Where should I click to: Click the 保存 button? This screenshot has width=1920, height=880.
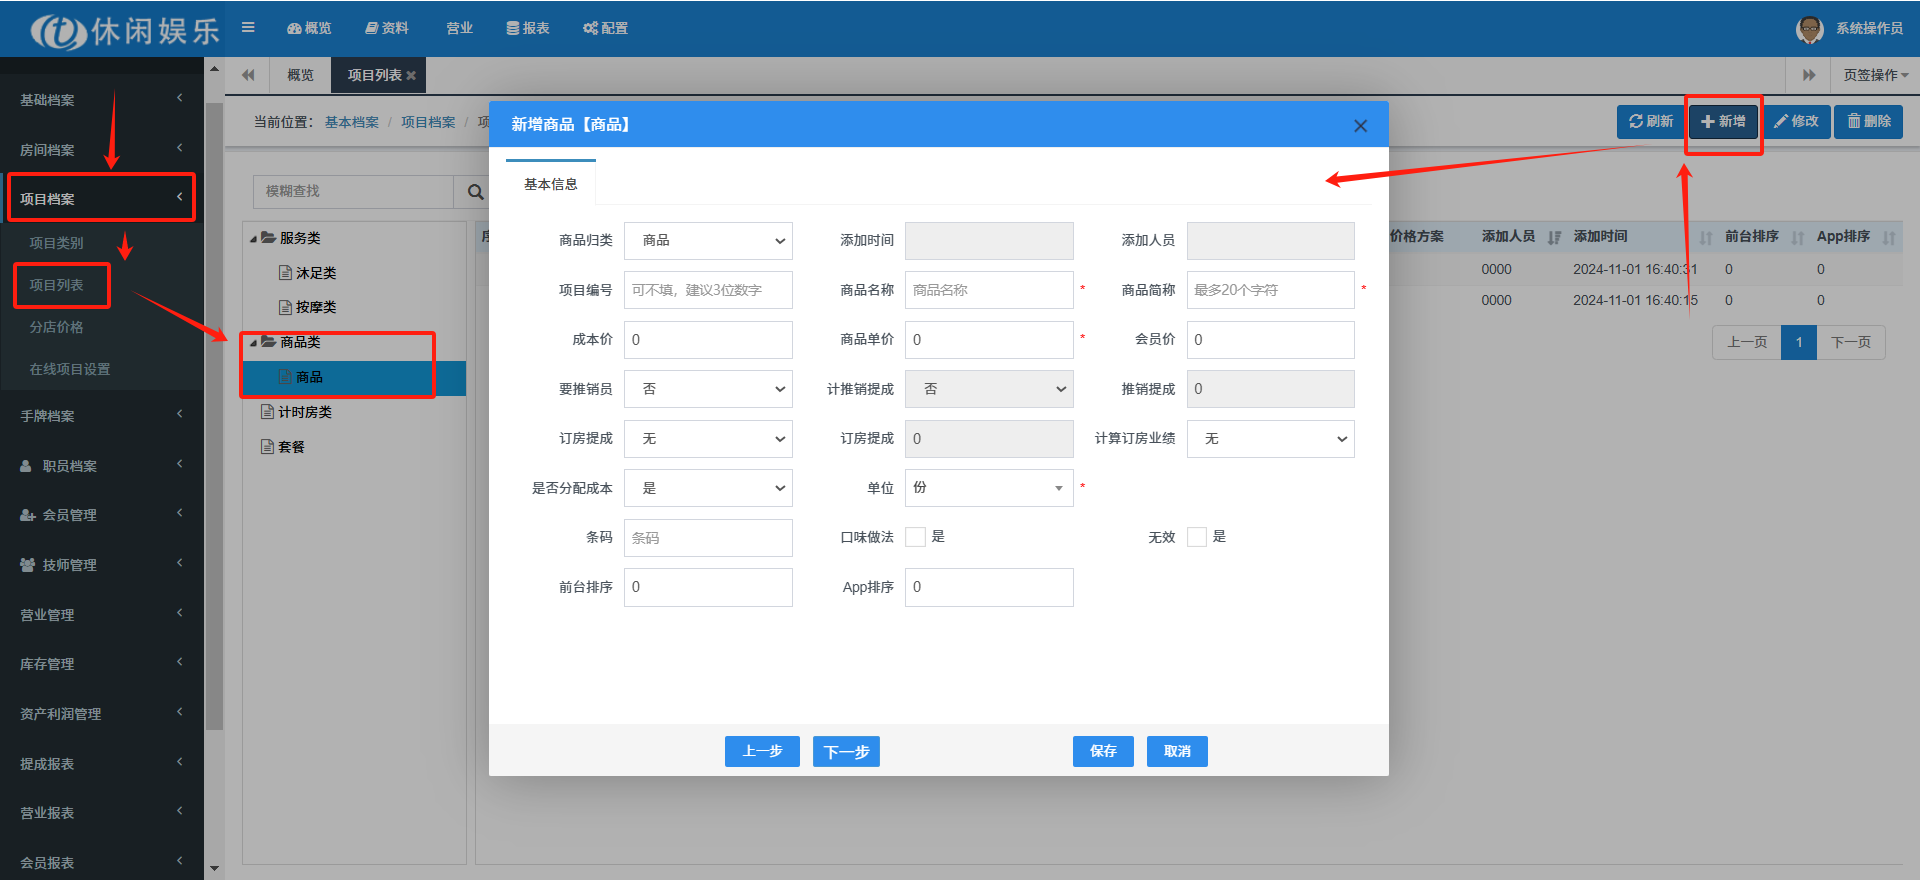(x=1102, y=751)
